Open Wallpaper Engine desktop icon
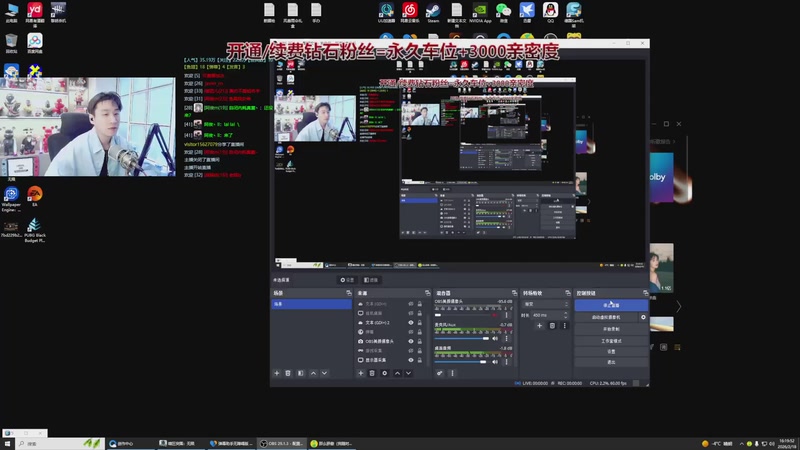The image size is (800, 450). [x=11, y=199]
